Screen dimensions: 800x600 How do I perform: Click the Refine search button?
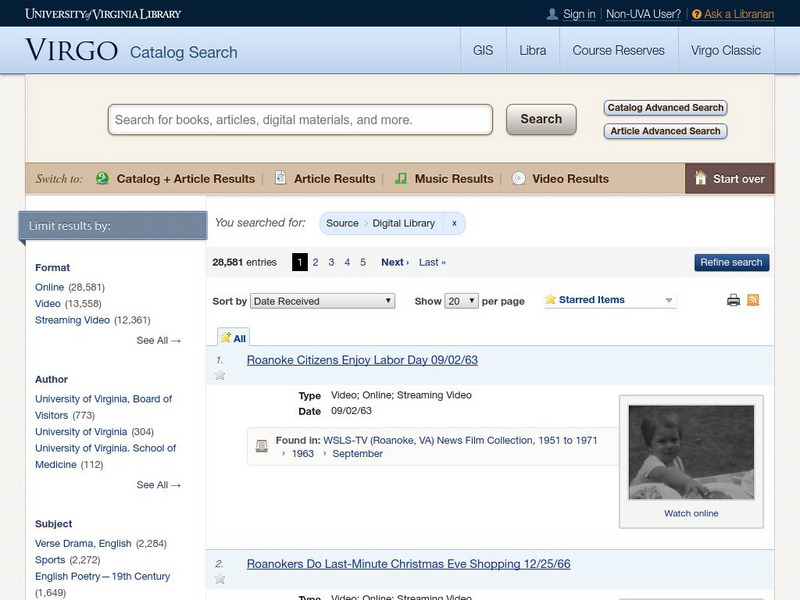tap(731, 262)
